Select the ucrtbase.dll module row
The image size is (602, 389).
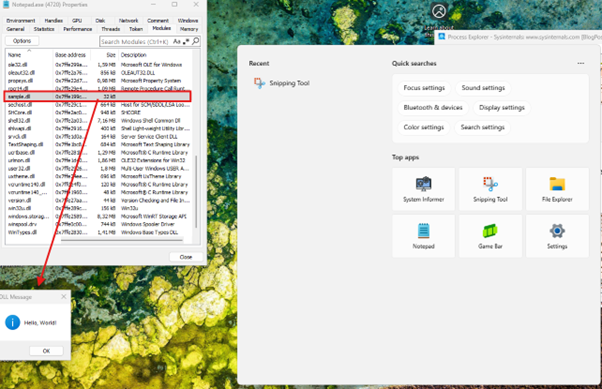99,152
